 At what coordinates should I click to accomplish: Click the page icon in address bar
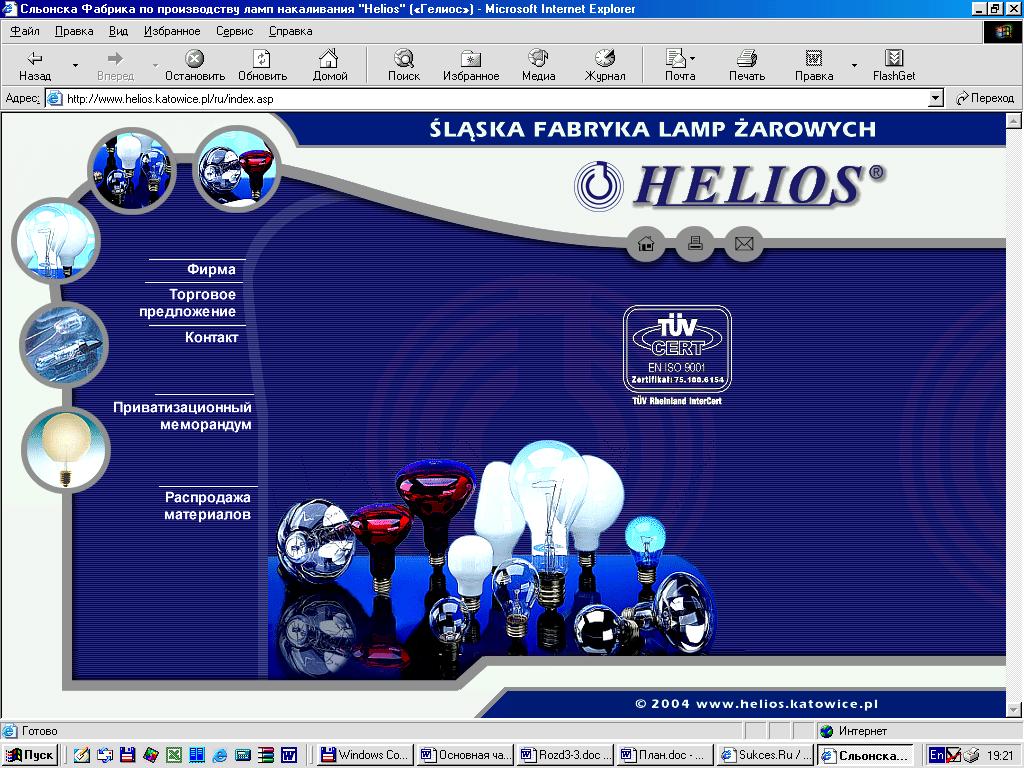coord(55,99)
